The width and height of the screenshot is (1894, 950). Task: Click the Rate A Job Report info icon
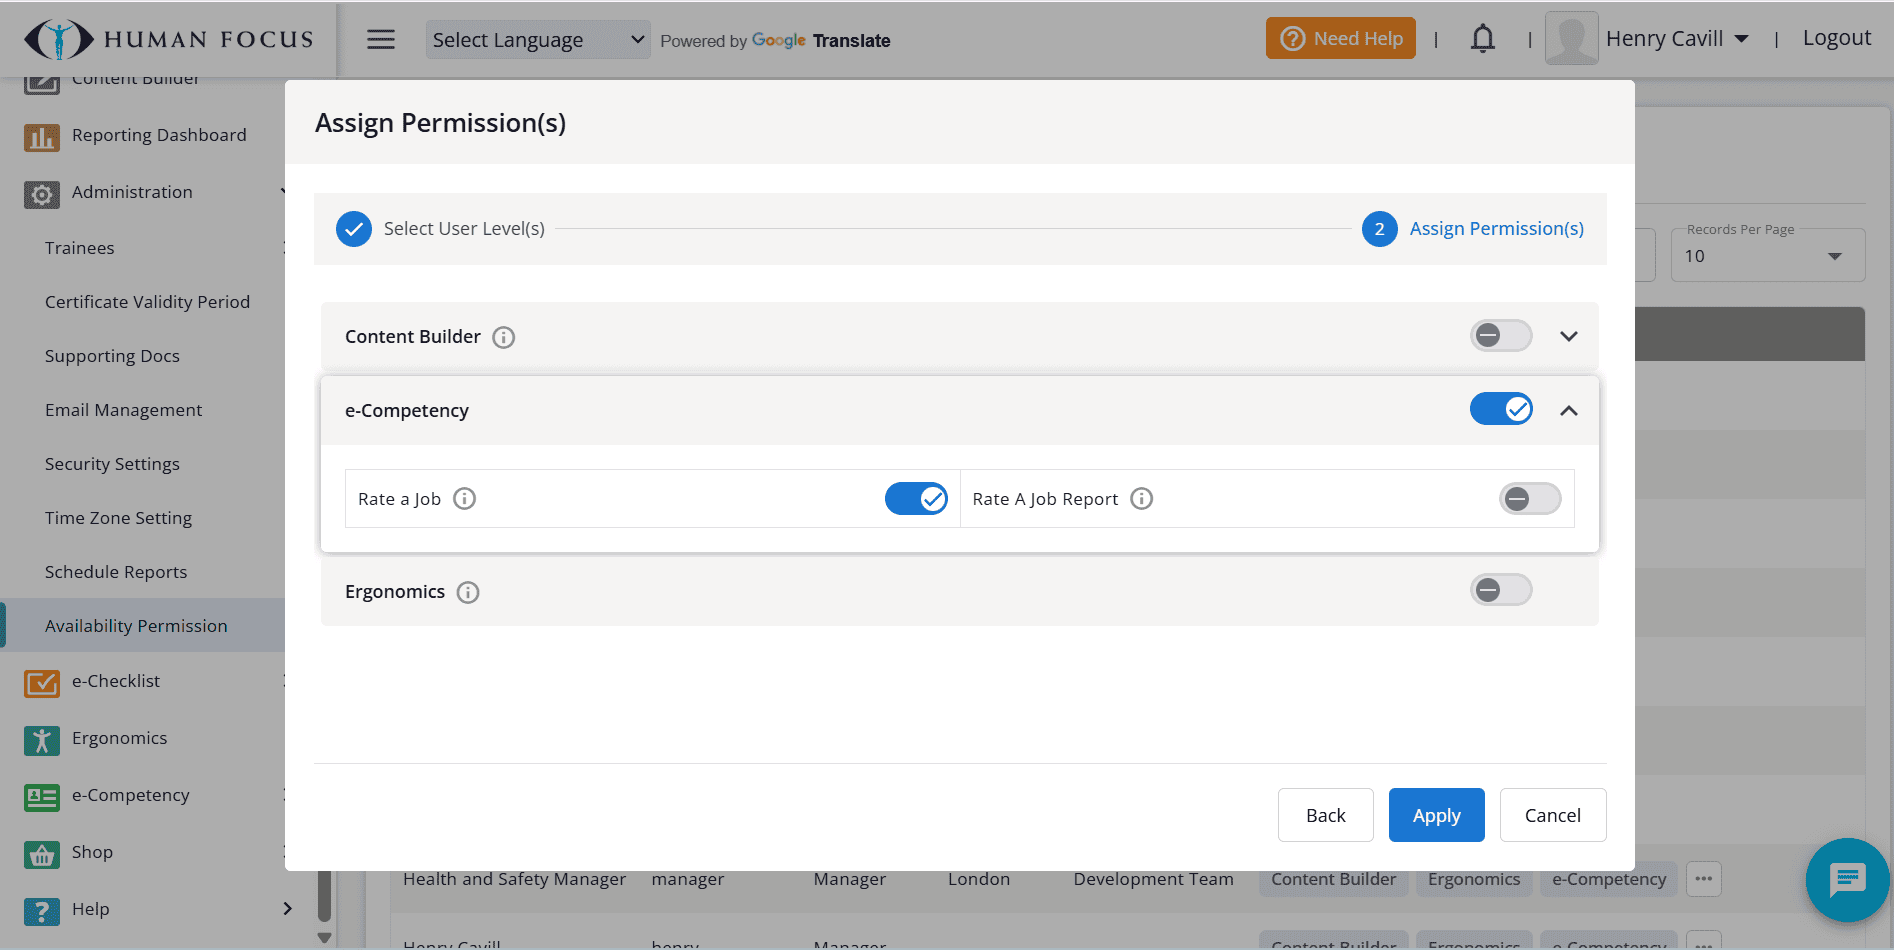coord(1142,499)
